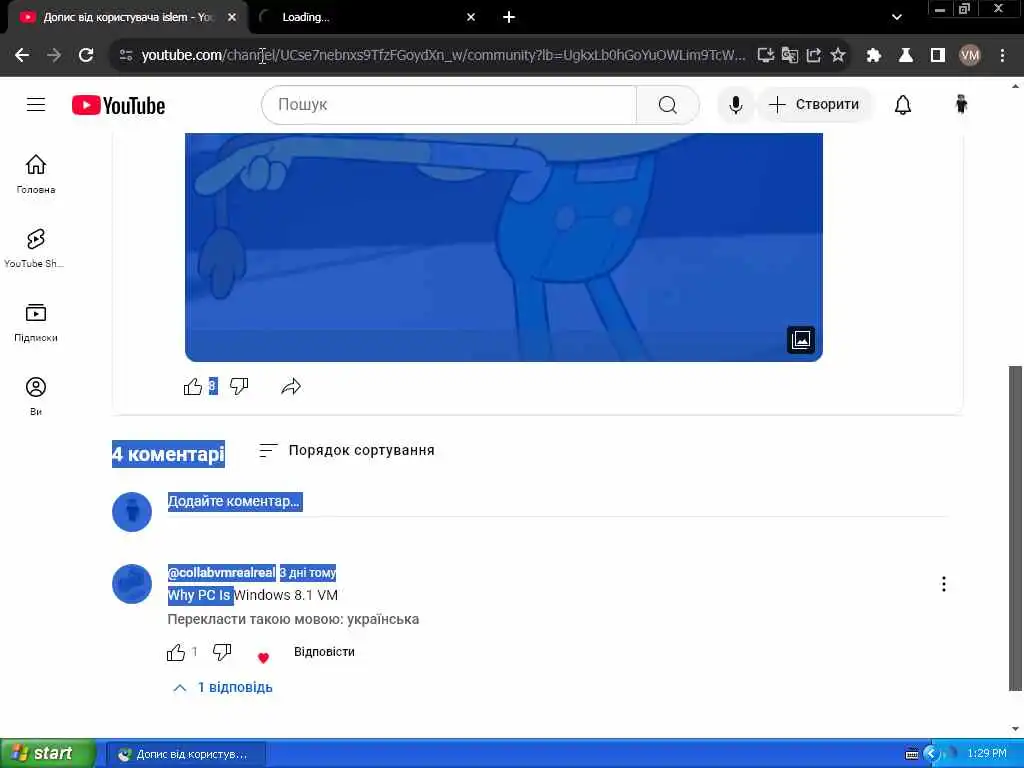1024x768 pixels.
Task: Click the keyboard icon in system tray
Action: [x=912, y=754]
